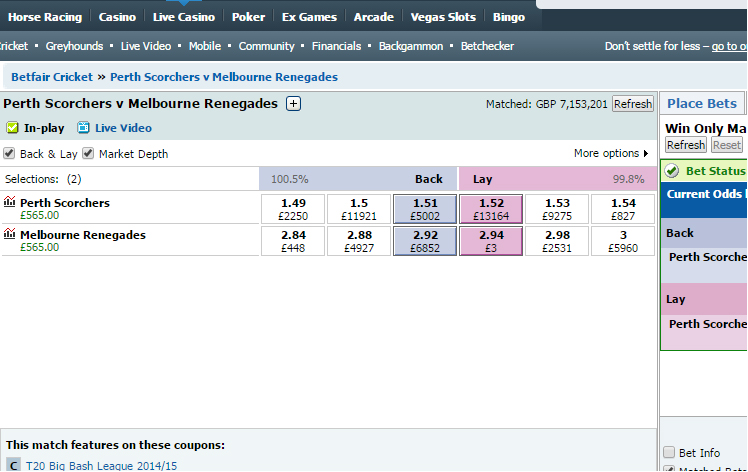Back Melbourne Renegades at 2.92
This screenshot has height=472, width=748.
point(425,241)
